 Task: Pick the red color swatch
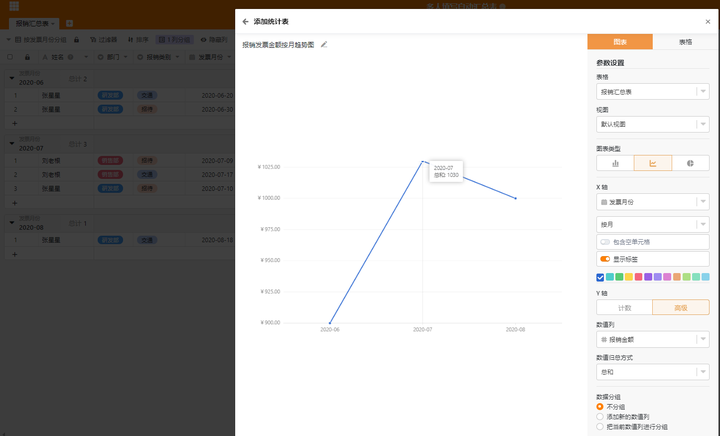tap(638, 277)
